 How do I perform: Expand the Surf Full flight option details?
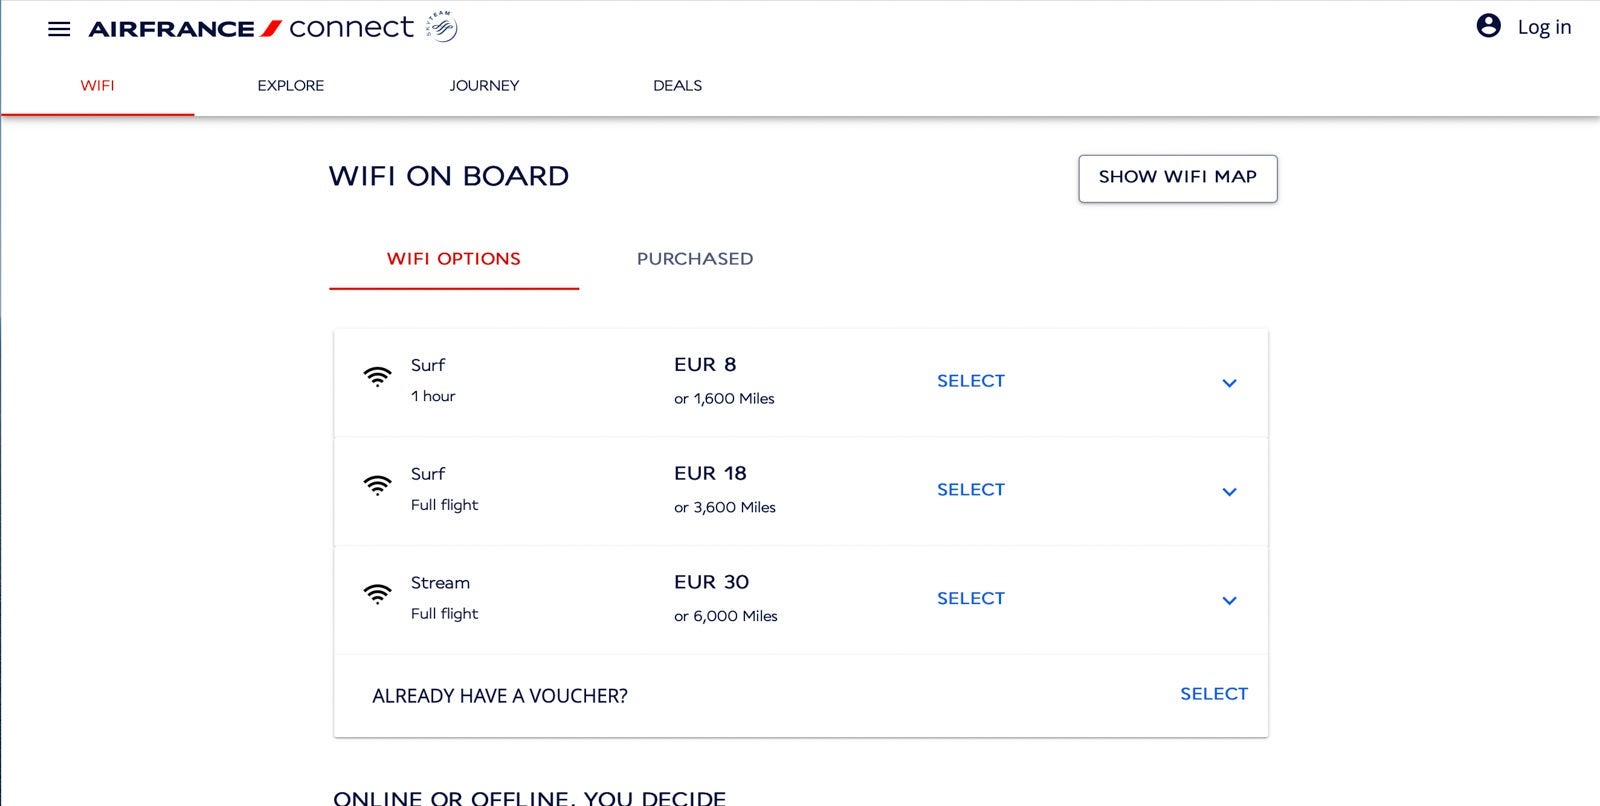(x=1229, y=492)
